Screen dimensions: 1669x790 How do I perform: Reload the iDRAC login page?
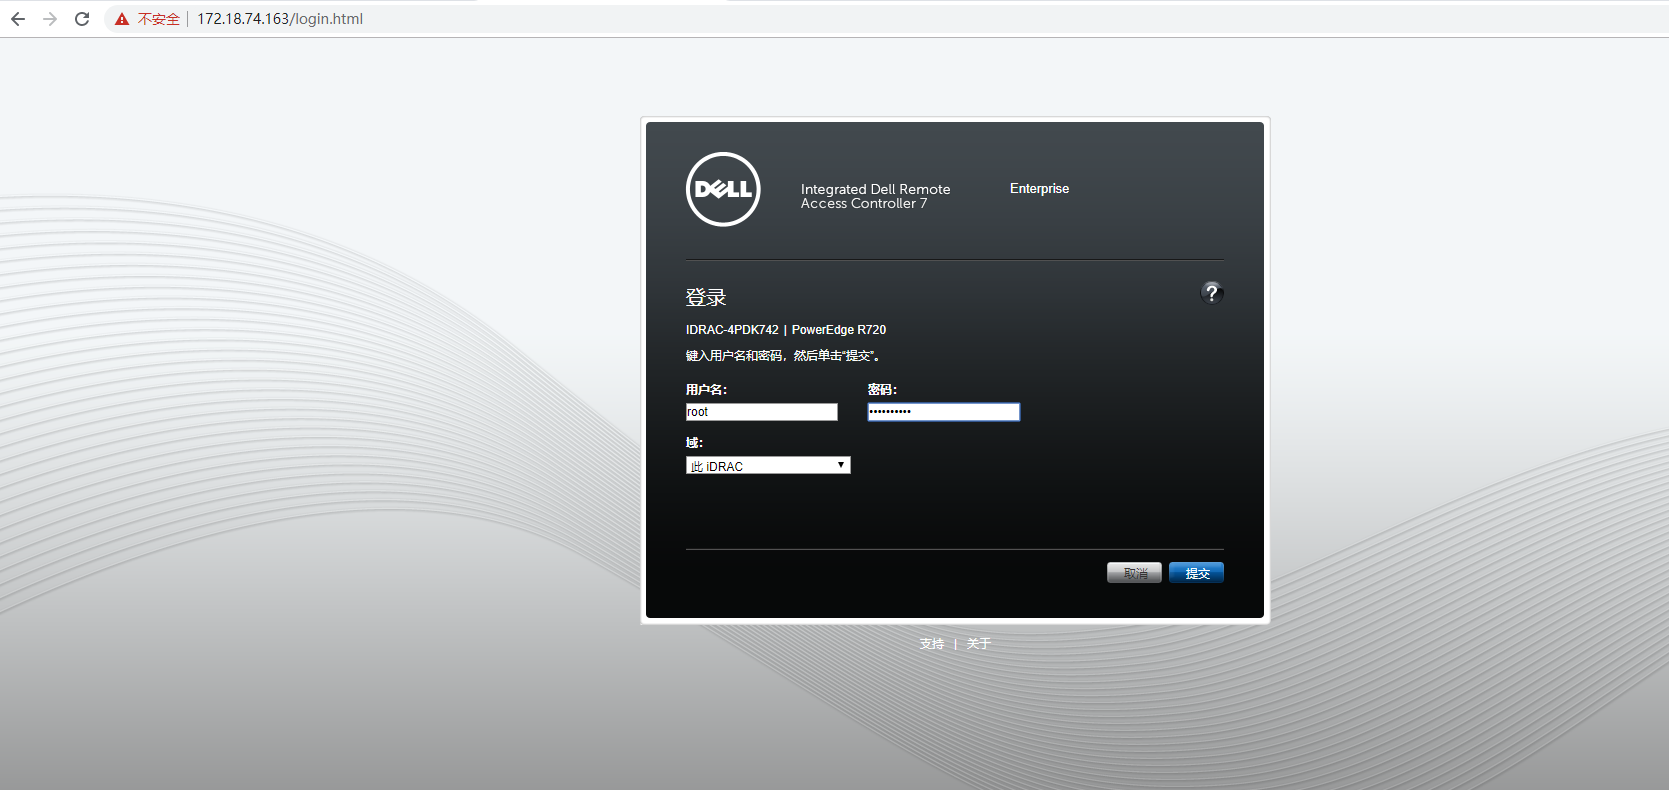[x=82, y=19]
